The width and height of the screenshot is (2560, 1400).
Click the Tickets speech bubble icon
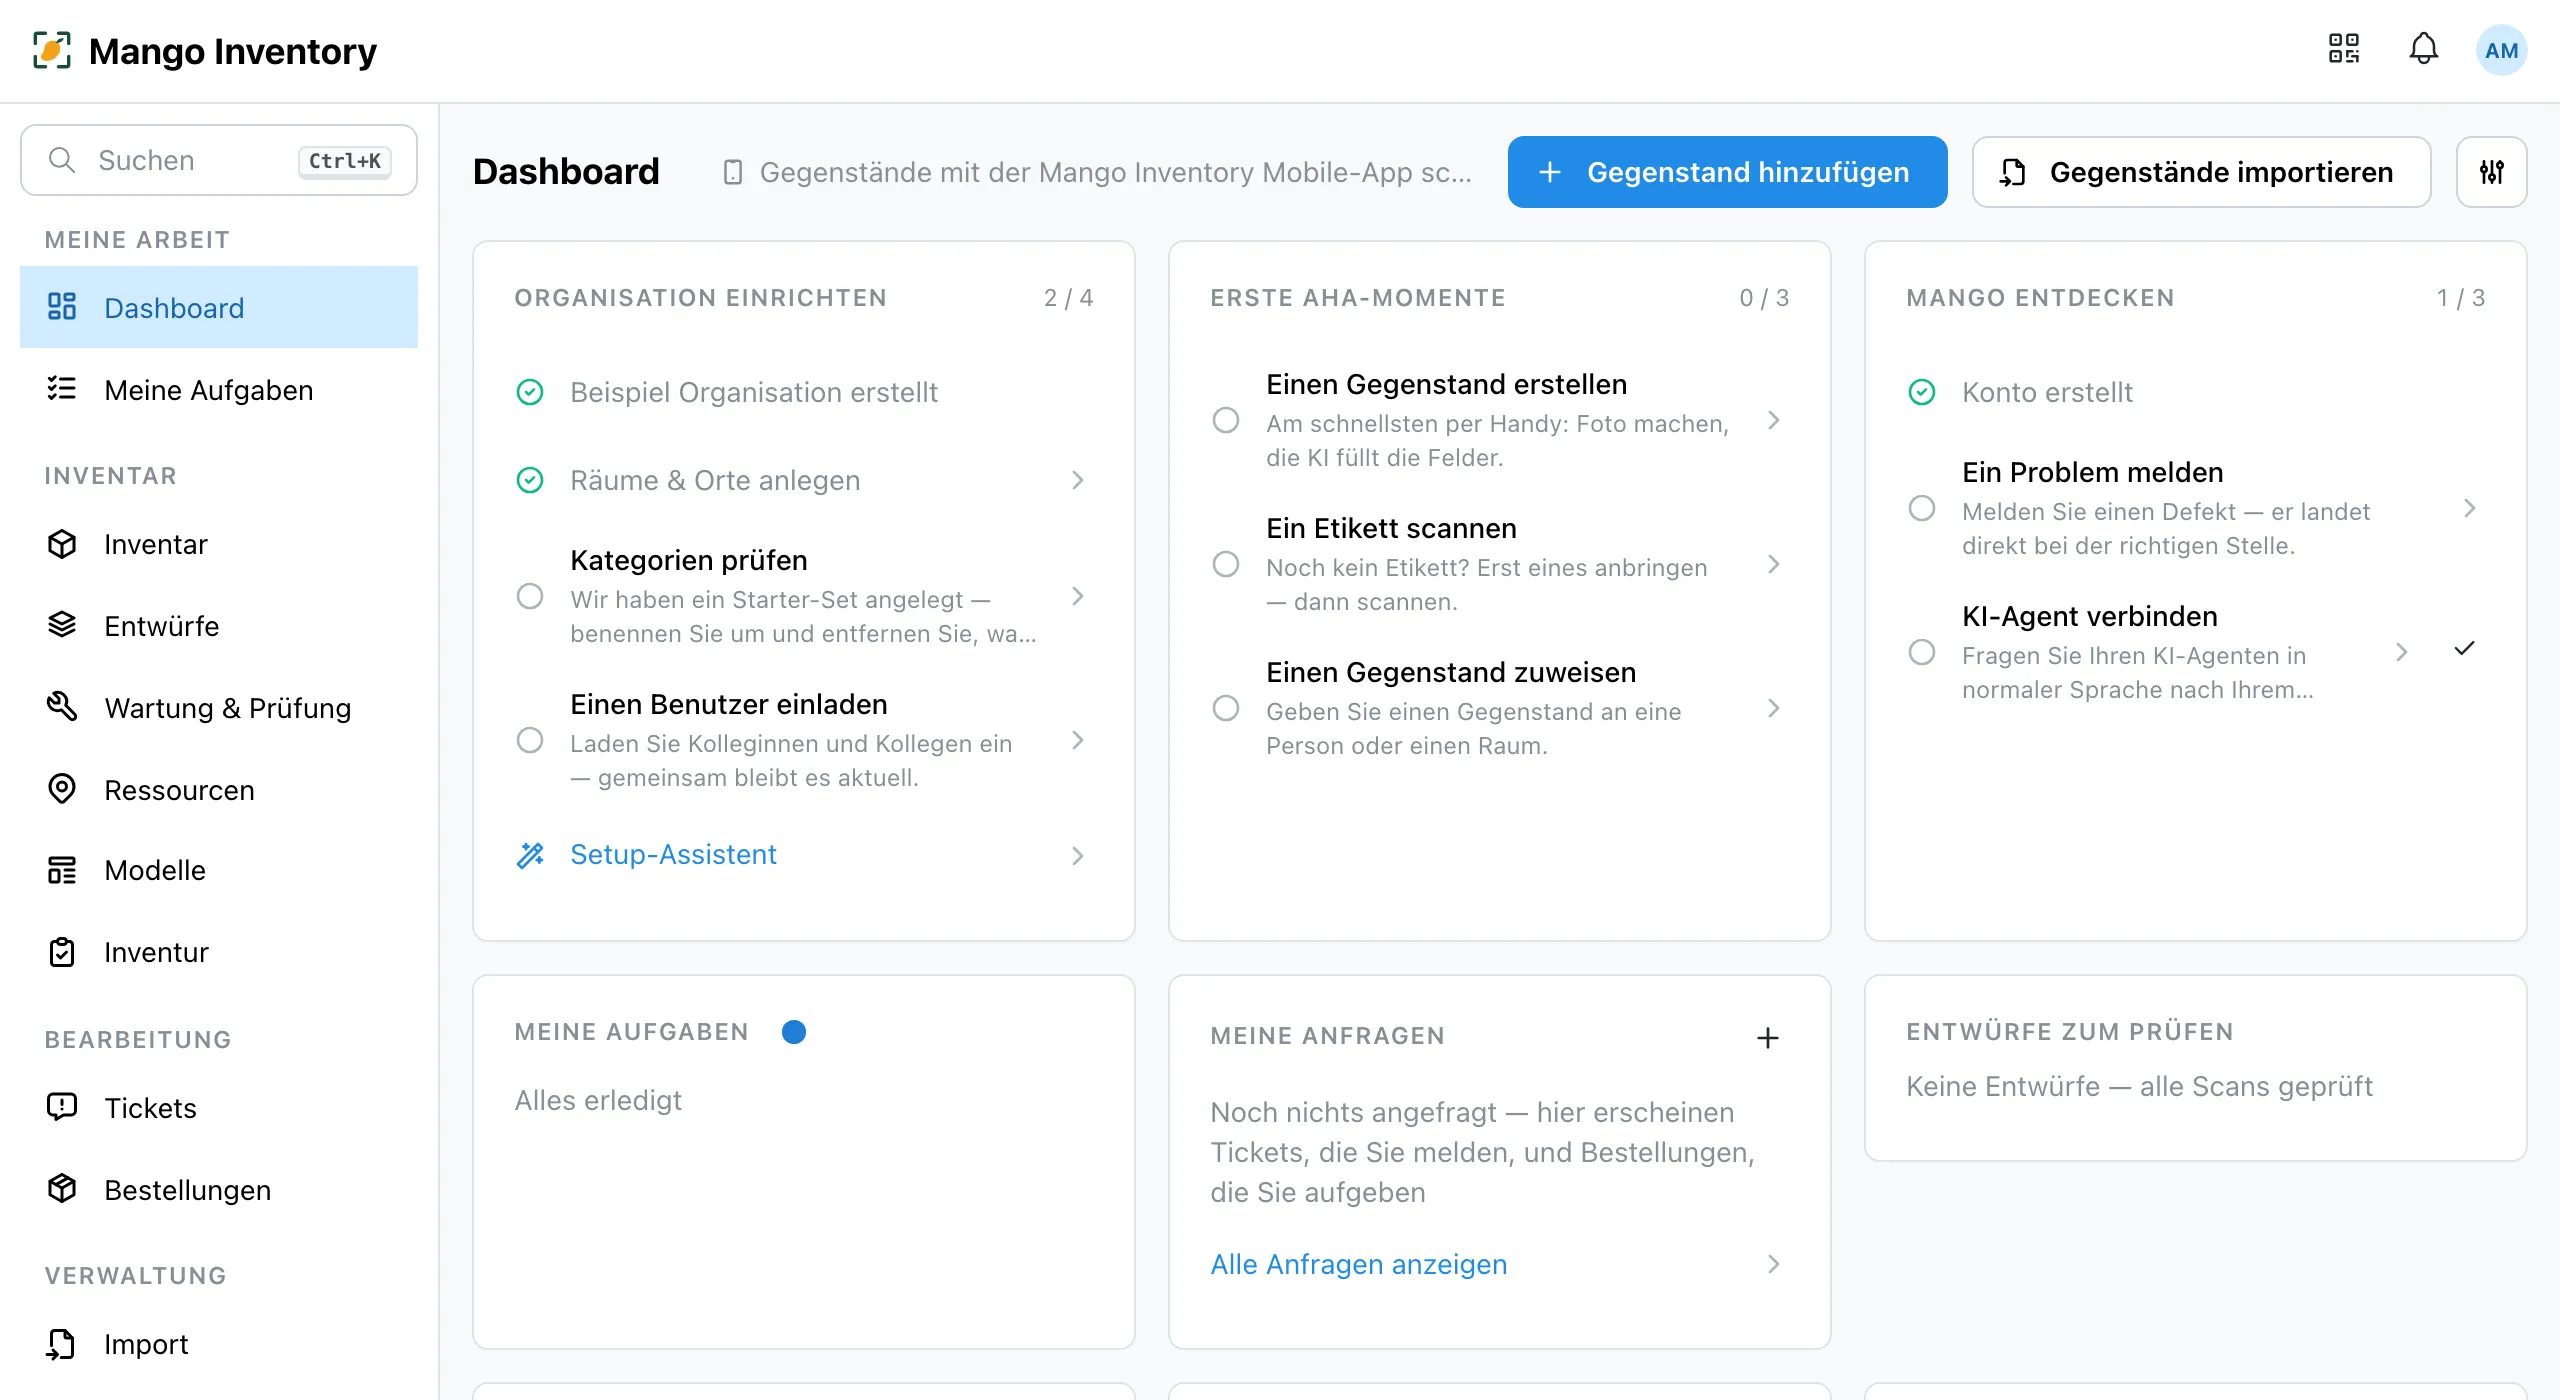[x=62, y=1107]
